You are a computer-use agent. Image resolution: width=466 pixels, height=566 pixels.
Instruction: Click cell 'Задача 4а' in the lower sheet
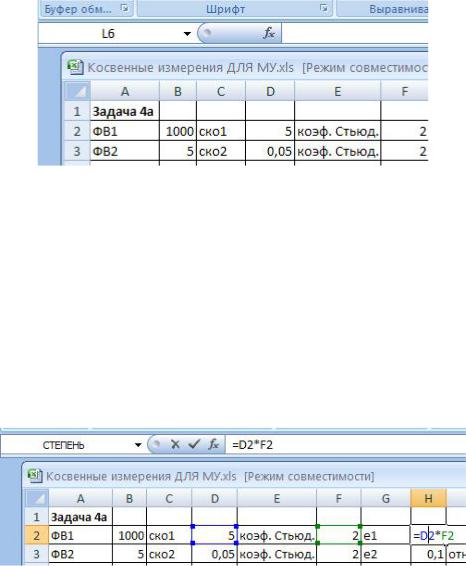click(80, 517)
